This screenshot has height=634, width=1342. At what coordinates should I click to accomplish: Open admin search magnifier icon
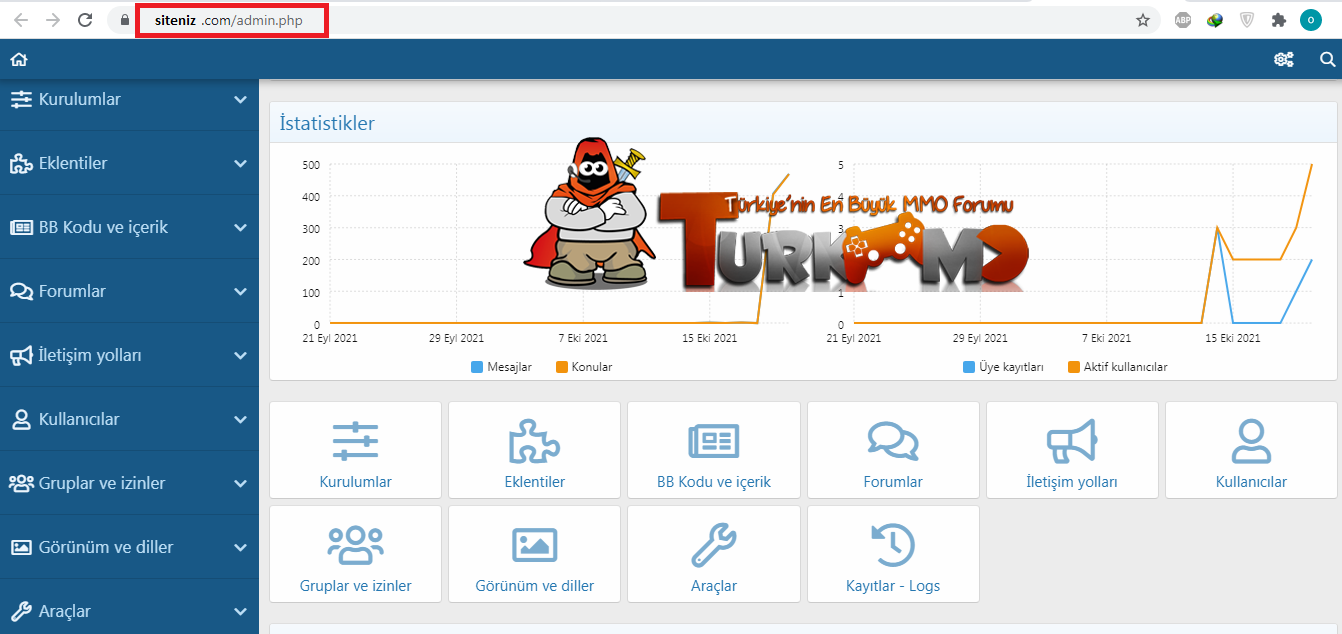pyautogui.click(x=1328, y=60)
